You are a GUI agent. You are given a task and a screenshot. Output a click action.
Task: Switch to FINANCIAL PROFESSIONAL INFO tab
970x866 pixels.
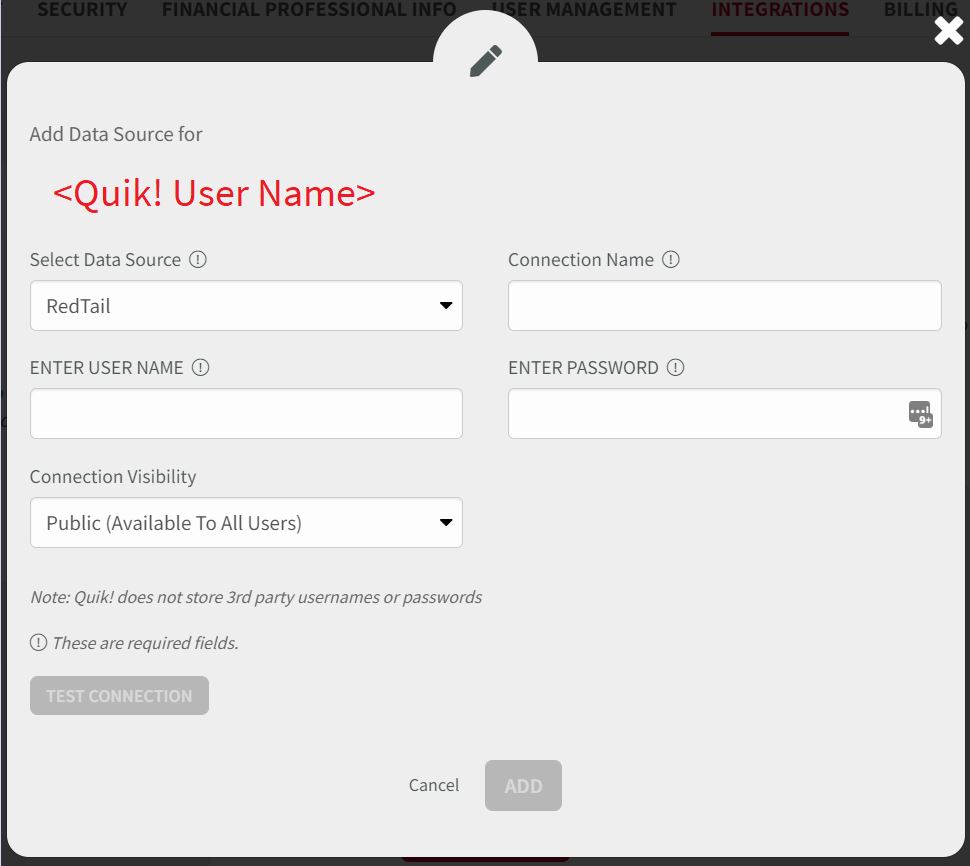pyautogui.click(x=309, y=9)
